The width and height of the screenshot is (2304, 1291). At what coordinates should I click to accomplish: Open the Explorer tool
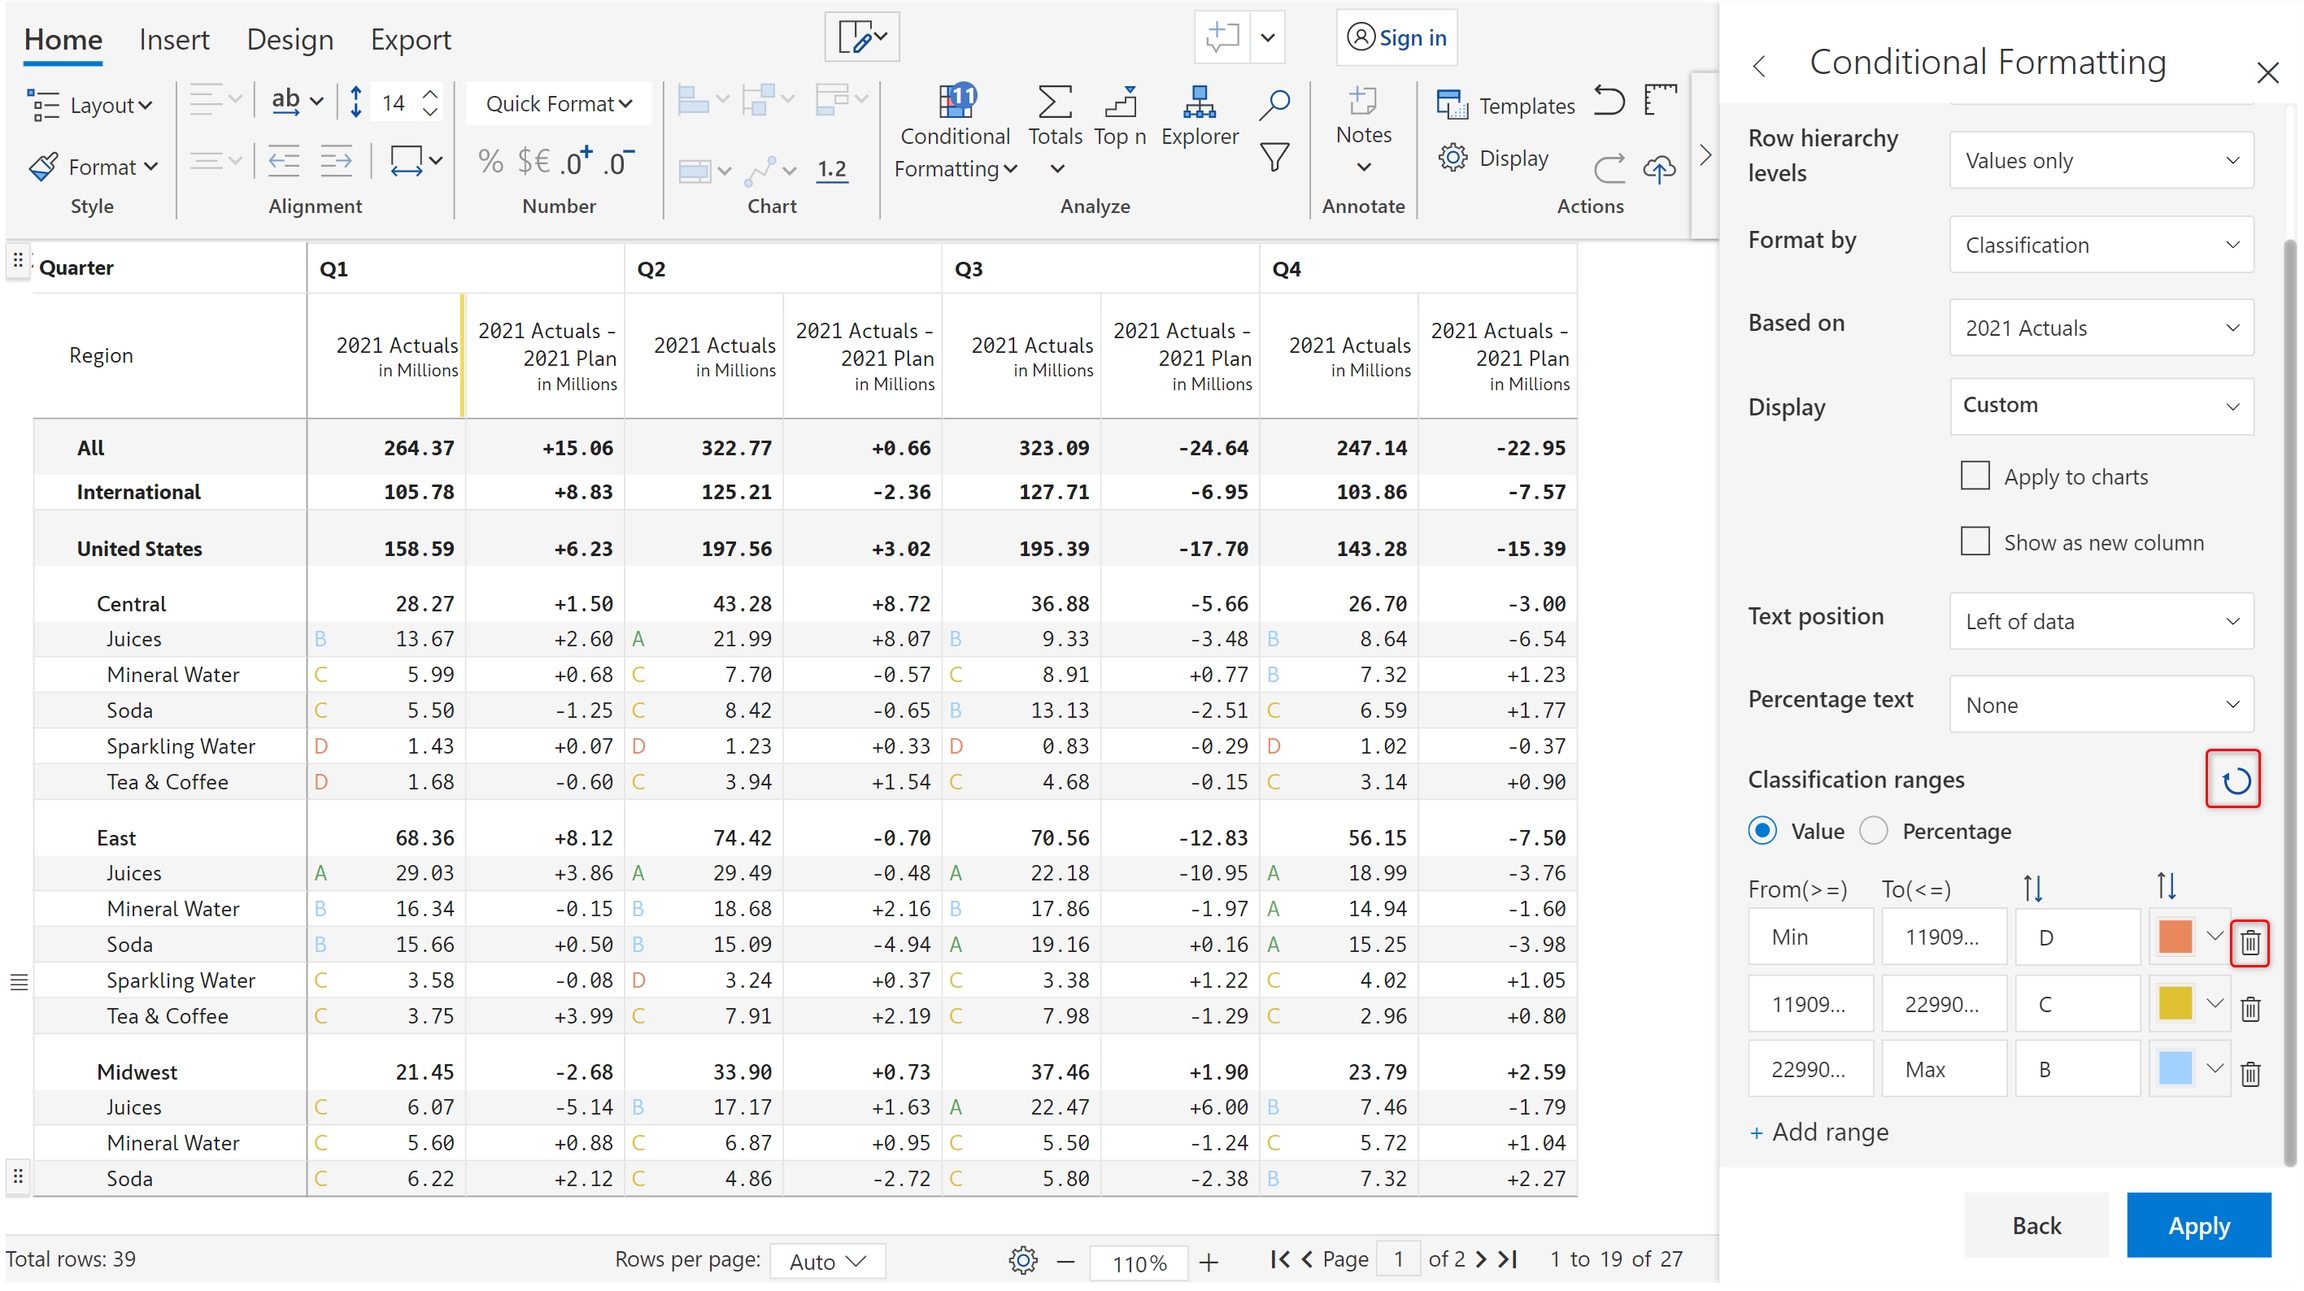point(1199,116)
